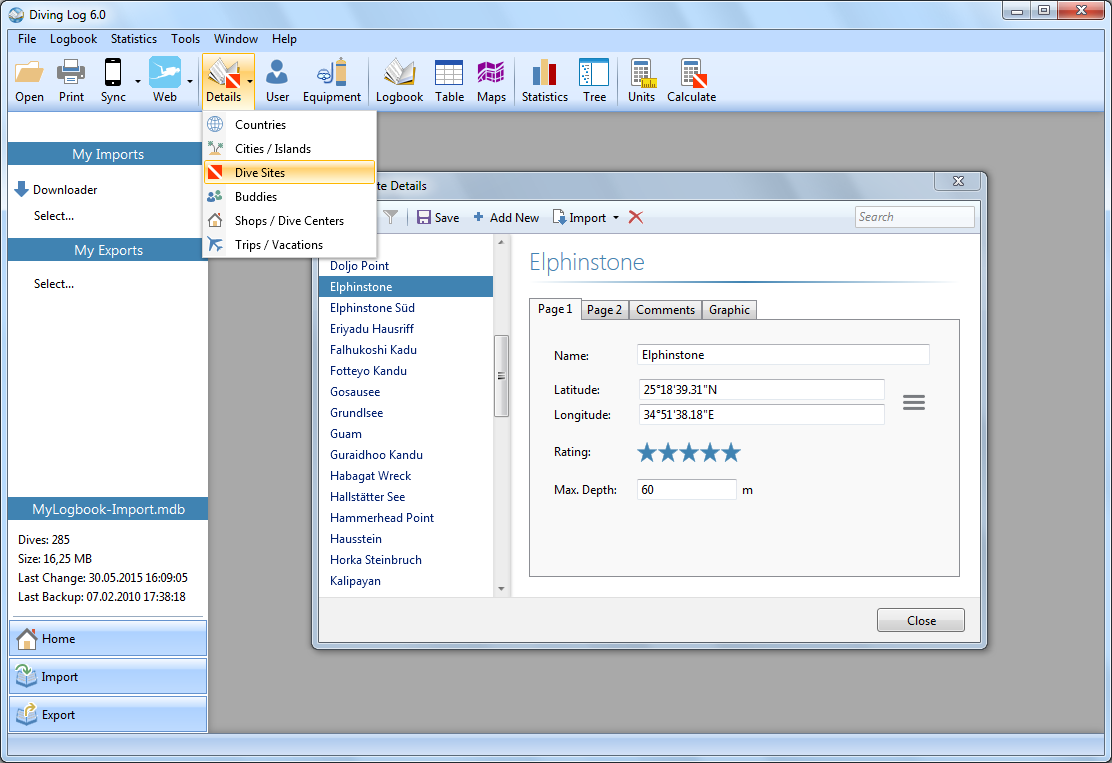Click the Open folder icon in toolbar
Image resolution: width=1112 pixels, height=763 pixels.
[29, 73]
